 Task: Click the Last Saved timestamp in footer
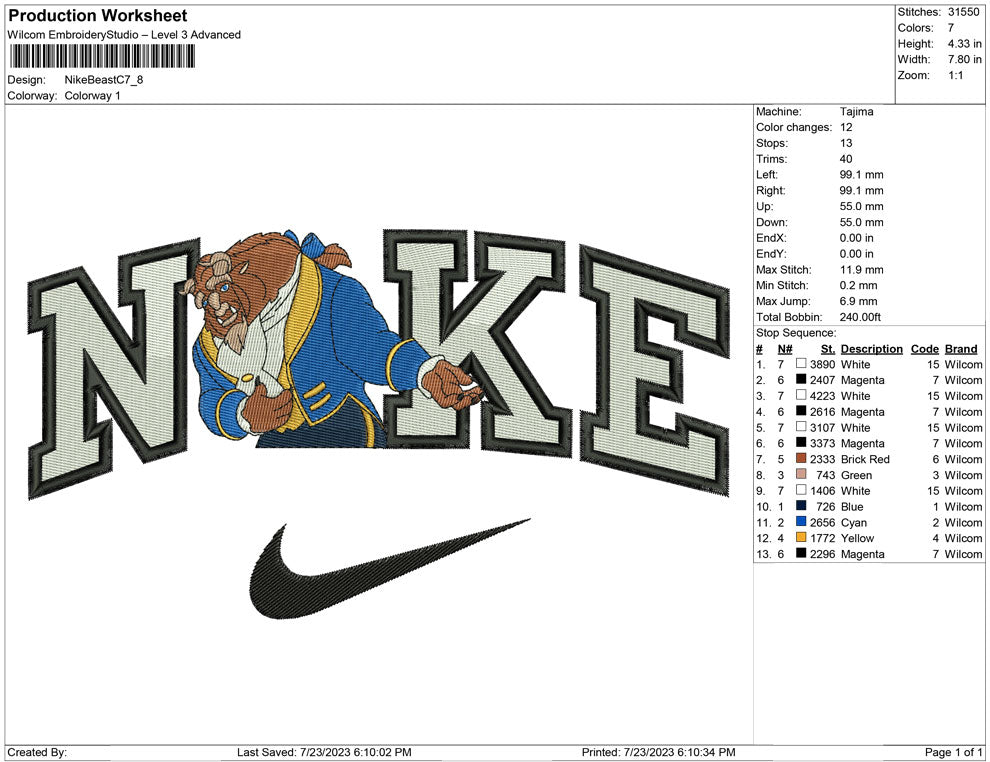coord(324,752)
